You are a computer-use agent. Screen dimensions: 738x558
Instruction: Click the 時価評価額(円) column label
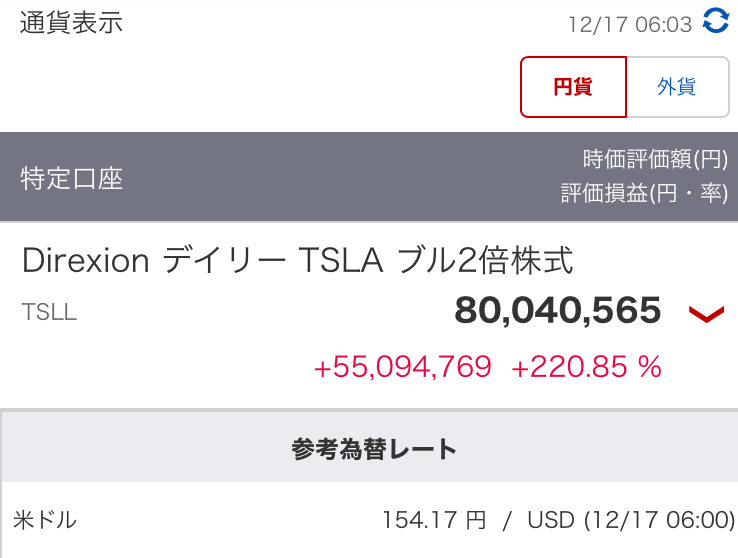655,159
